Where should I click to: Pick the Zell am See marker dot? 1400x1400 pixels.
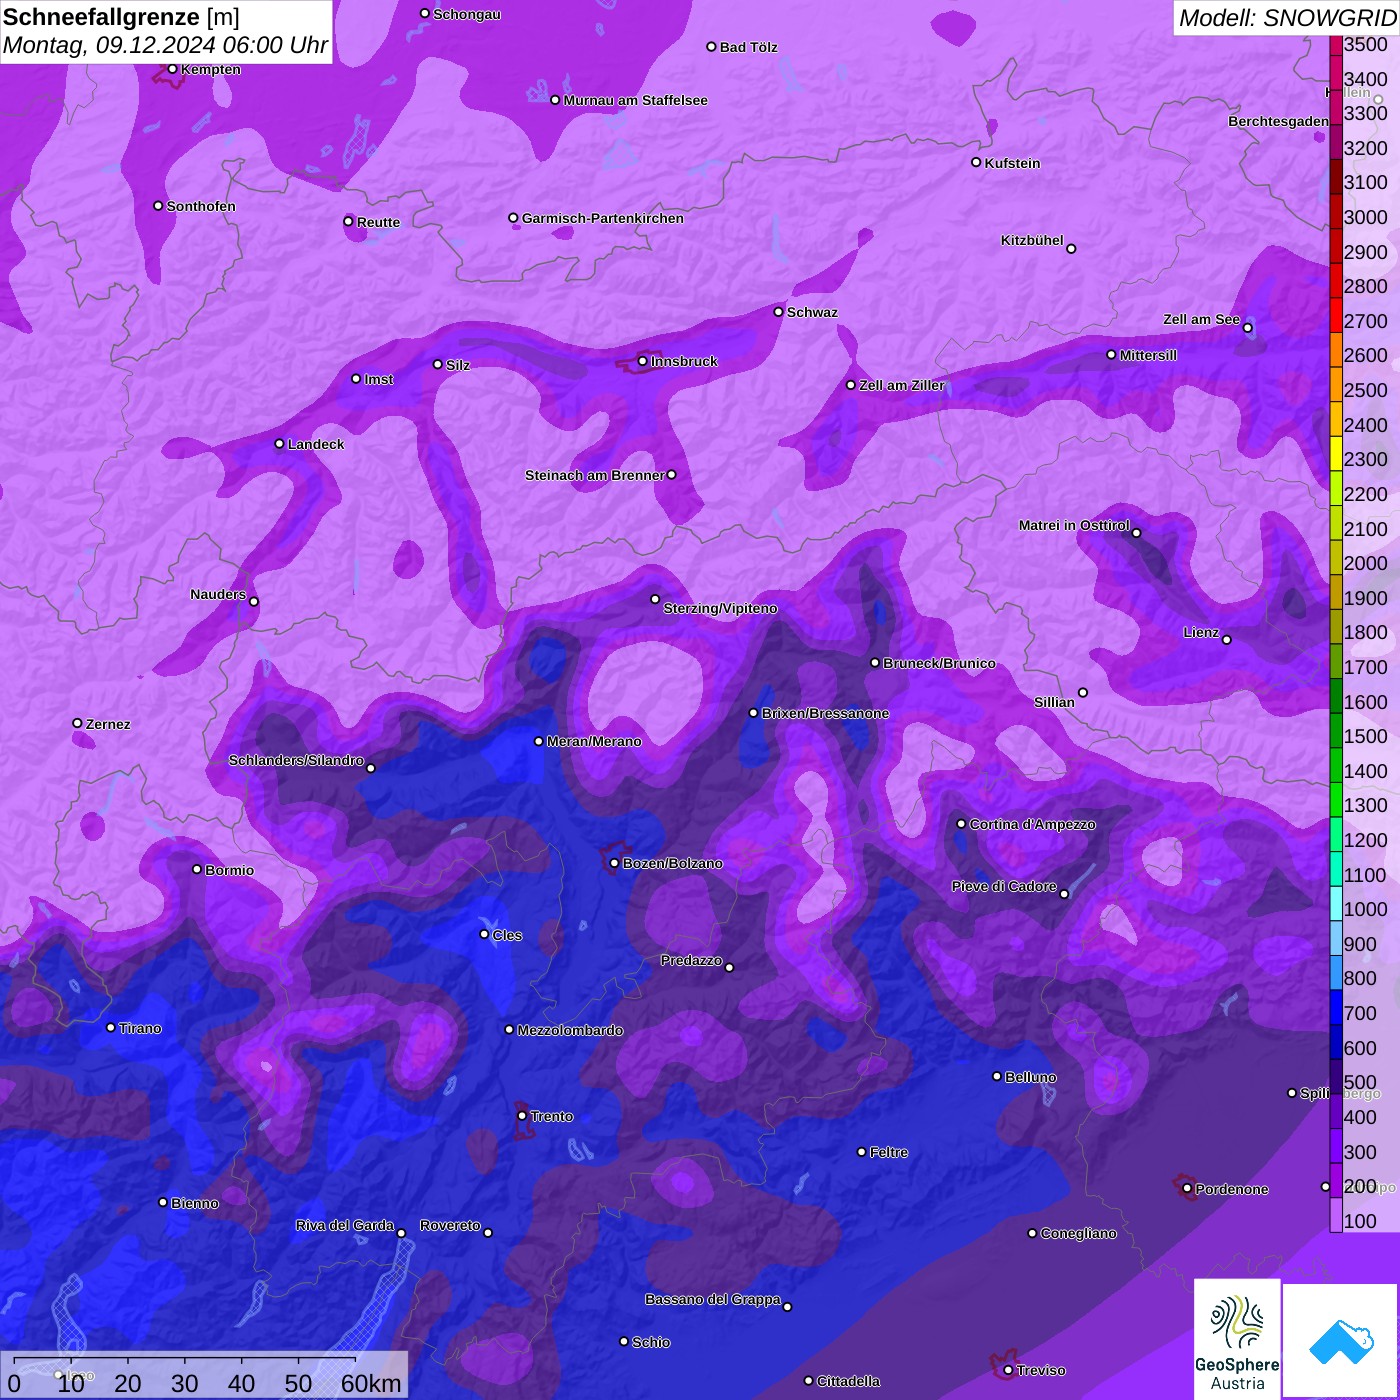(x=1247, y=328)
